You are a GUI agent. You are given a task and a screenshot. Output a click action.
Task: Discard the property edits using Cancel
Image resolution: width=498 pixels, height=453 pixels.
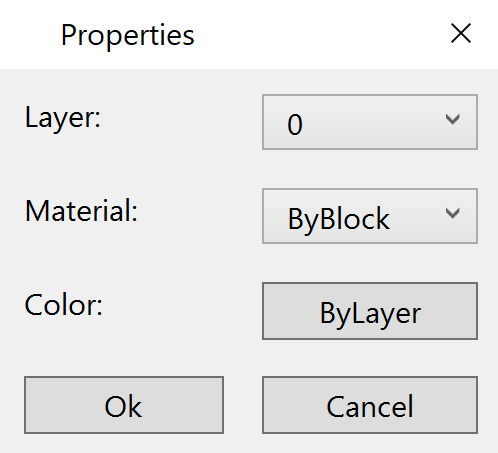[370, 405]
